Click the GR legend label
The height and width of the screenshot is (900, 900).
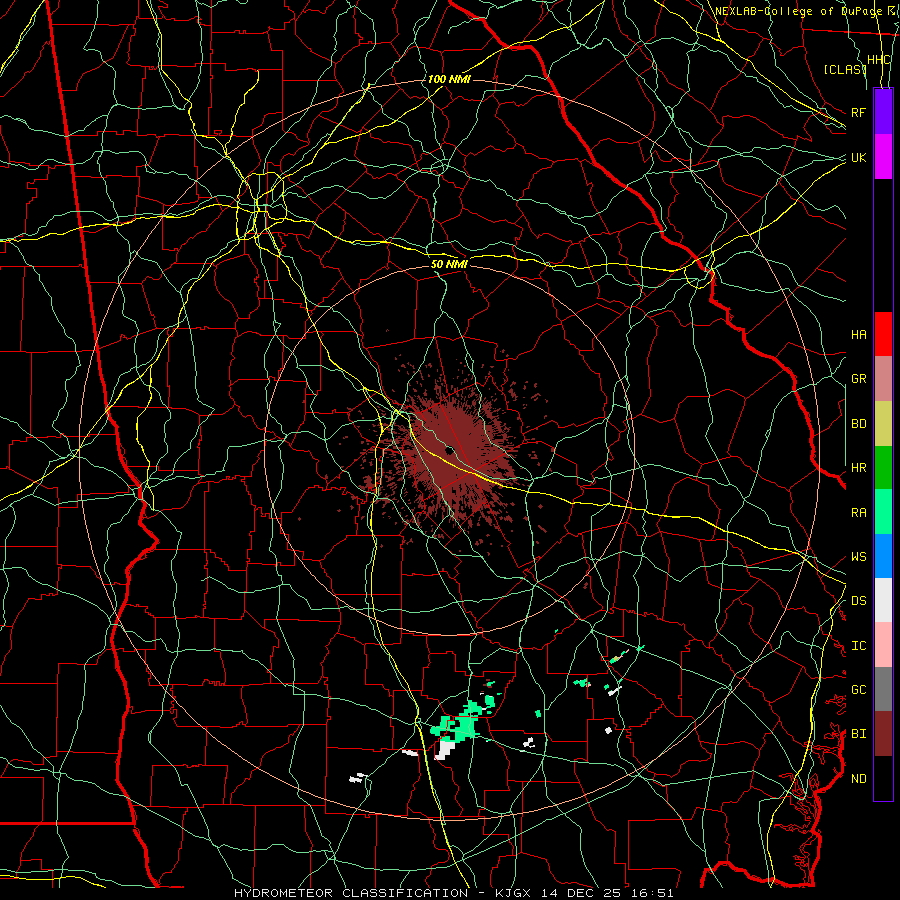point(858,379)
